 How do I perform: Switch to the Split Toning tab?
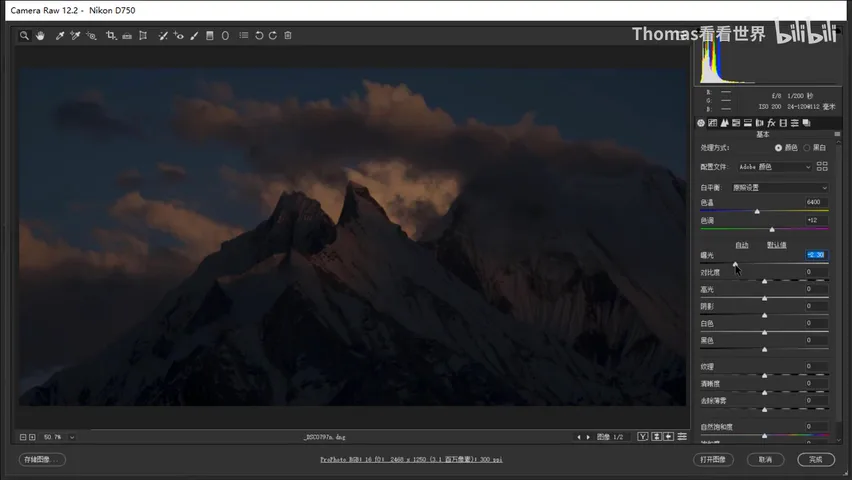[748, 123]
